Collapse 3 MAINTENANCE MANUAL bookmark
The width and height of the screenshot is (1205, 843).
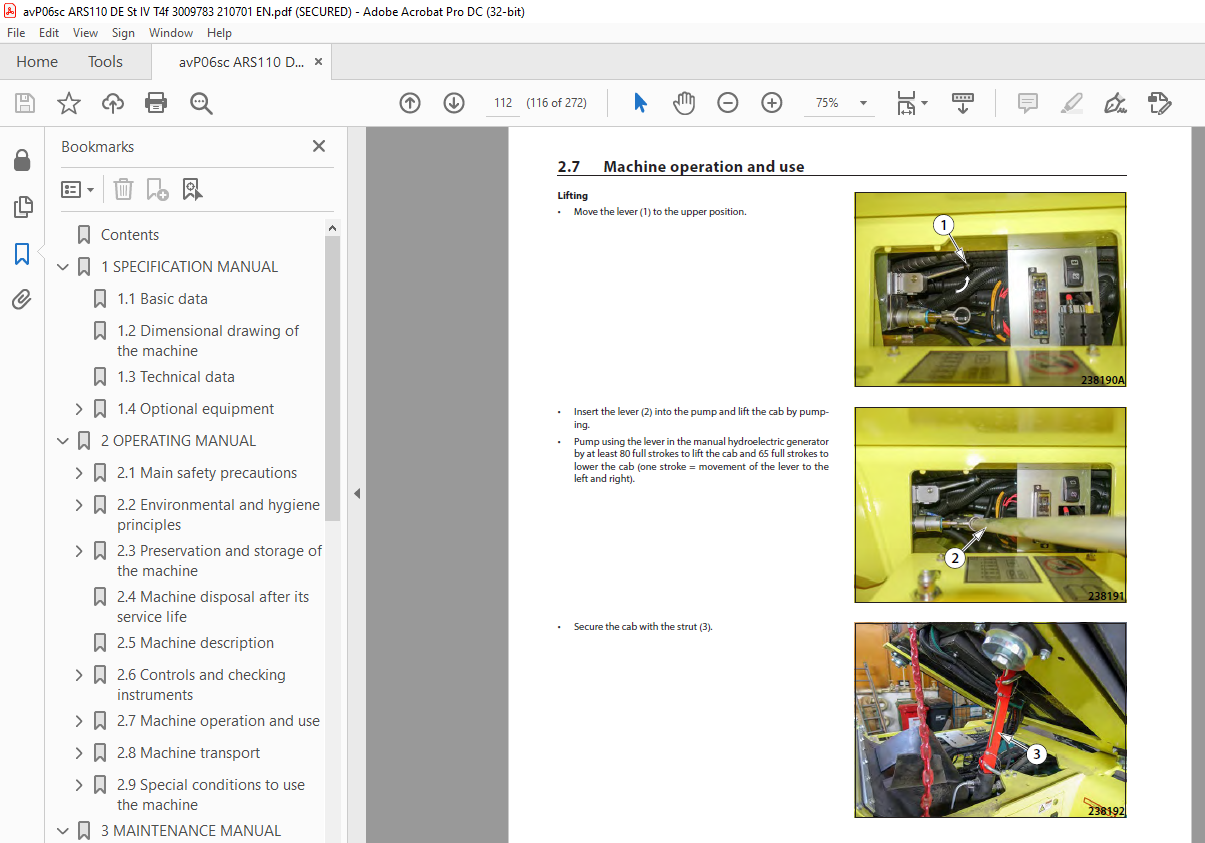coord(63,831)
